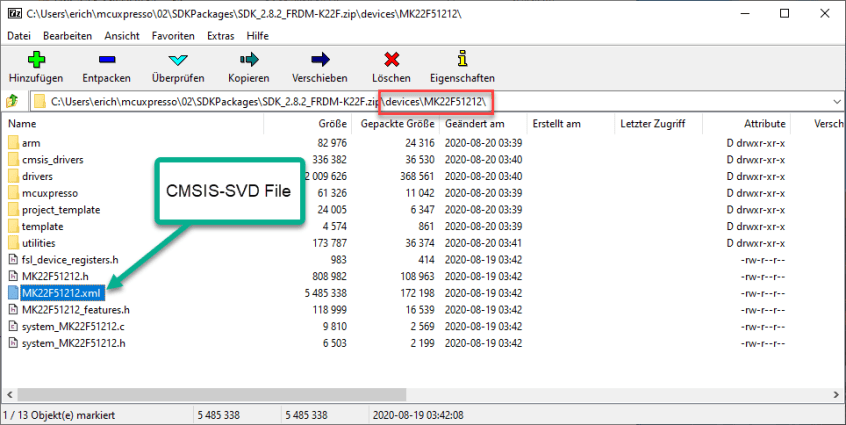
Task: Click the Name column header
Action: (23, 124)
